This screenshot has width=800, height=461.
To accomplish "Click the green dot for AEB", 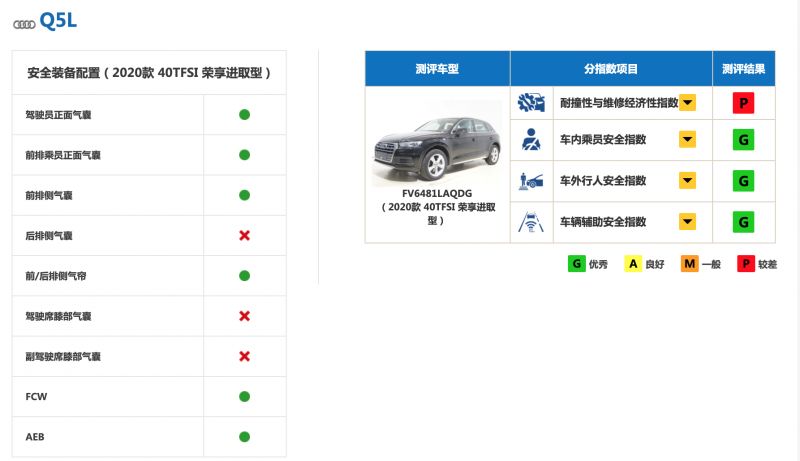I will point(244,437).
